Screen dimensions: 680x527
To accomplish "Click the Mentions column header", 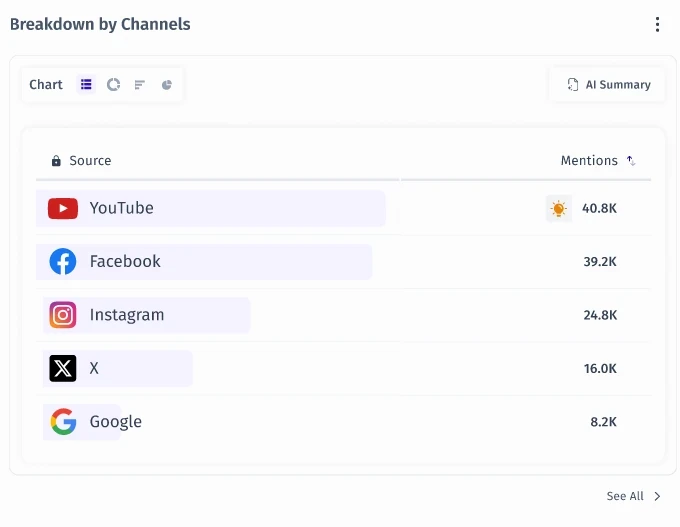I will click(x=589, y=160).
